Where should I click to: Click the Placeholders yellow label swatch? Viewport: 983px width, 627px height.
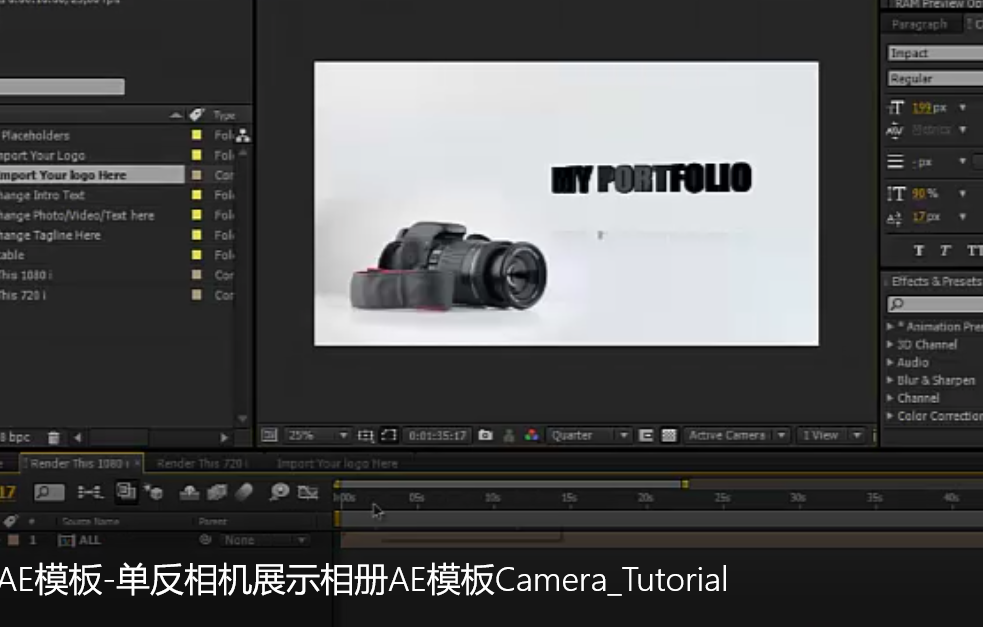pyautogui.click(x=197, y=135)
